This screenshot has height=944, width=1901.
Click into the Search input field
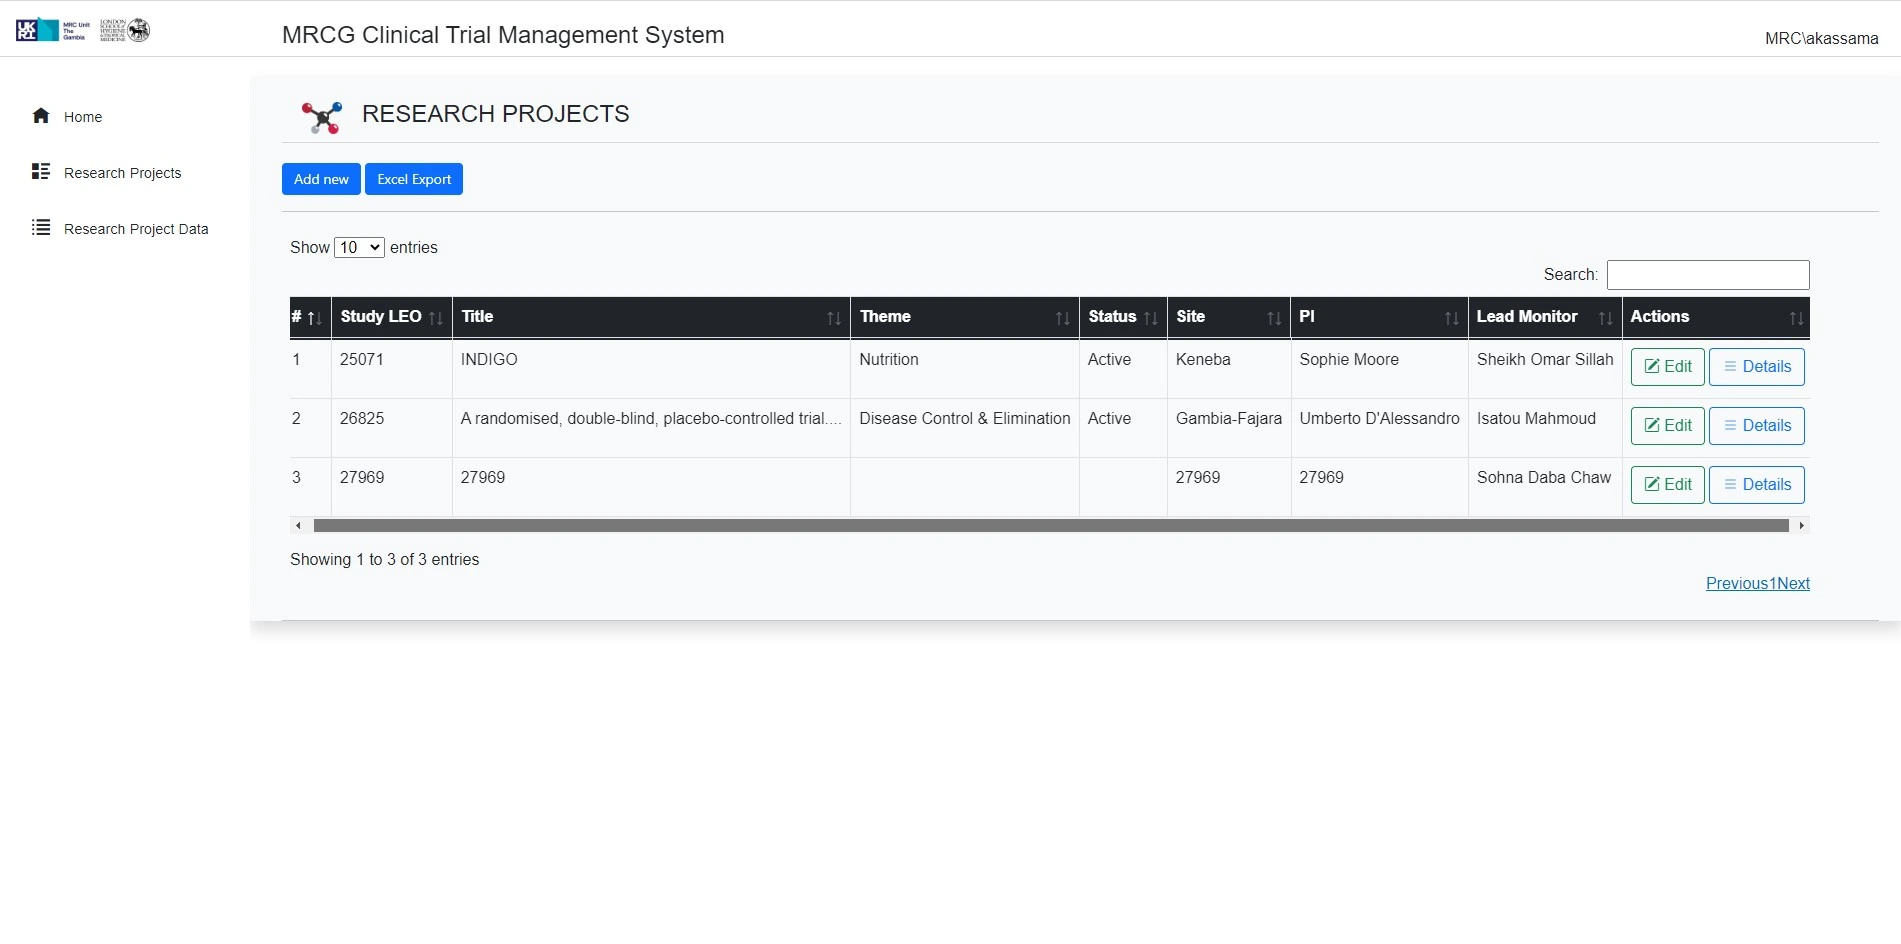coord(1707,275)
